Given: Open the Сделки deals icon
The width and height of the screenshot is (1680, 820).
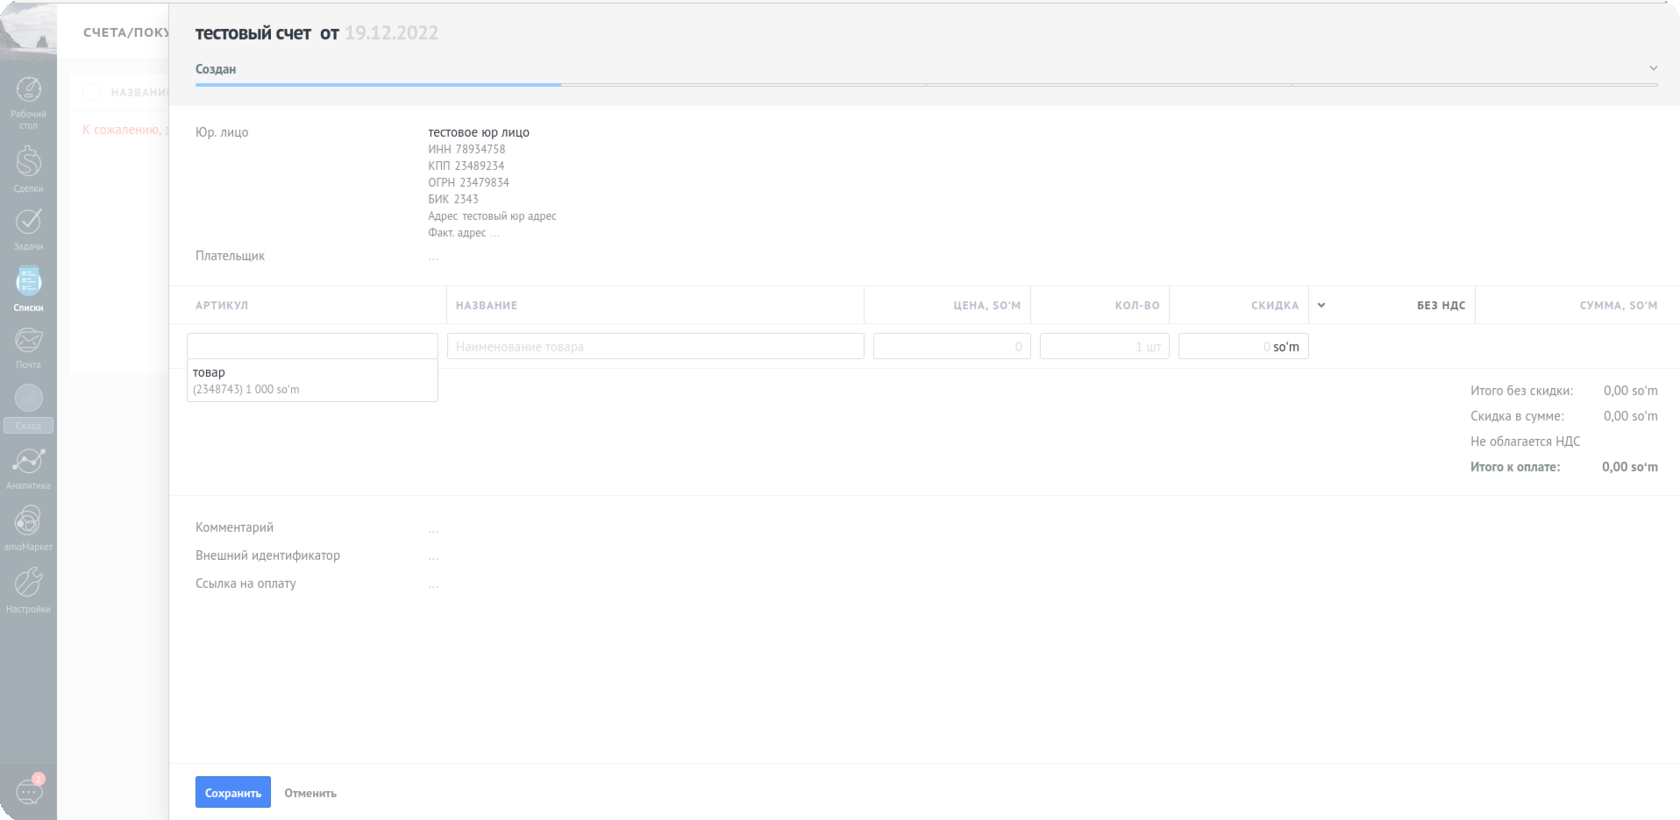Looking at the screenshot, I should coord(28,161).
